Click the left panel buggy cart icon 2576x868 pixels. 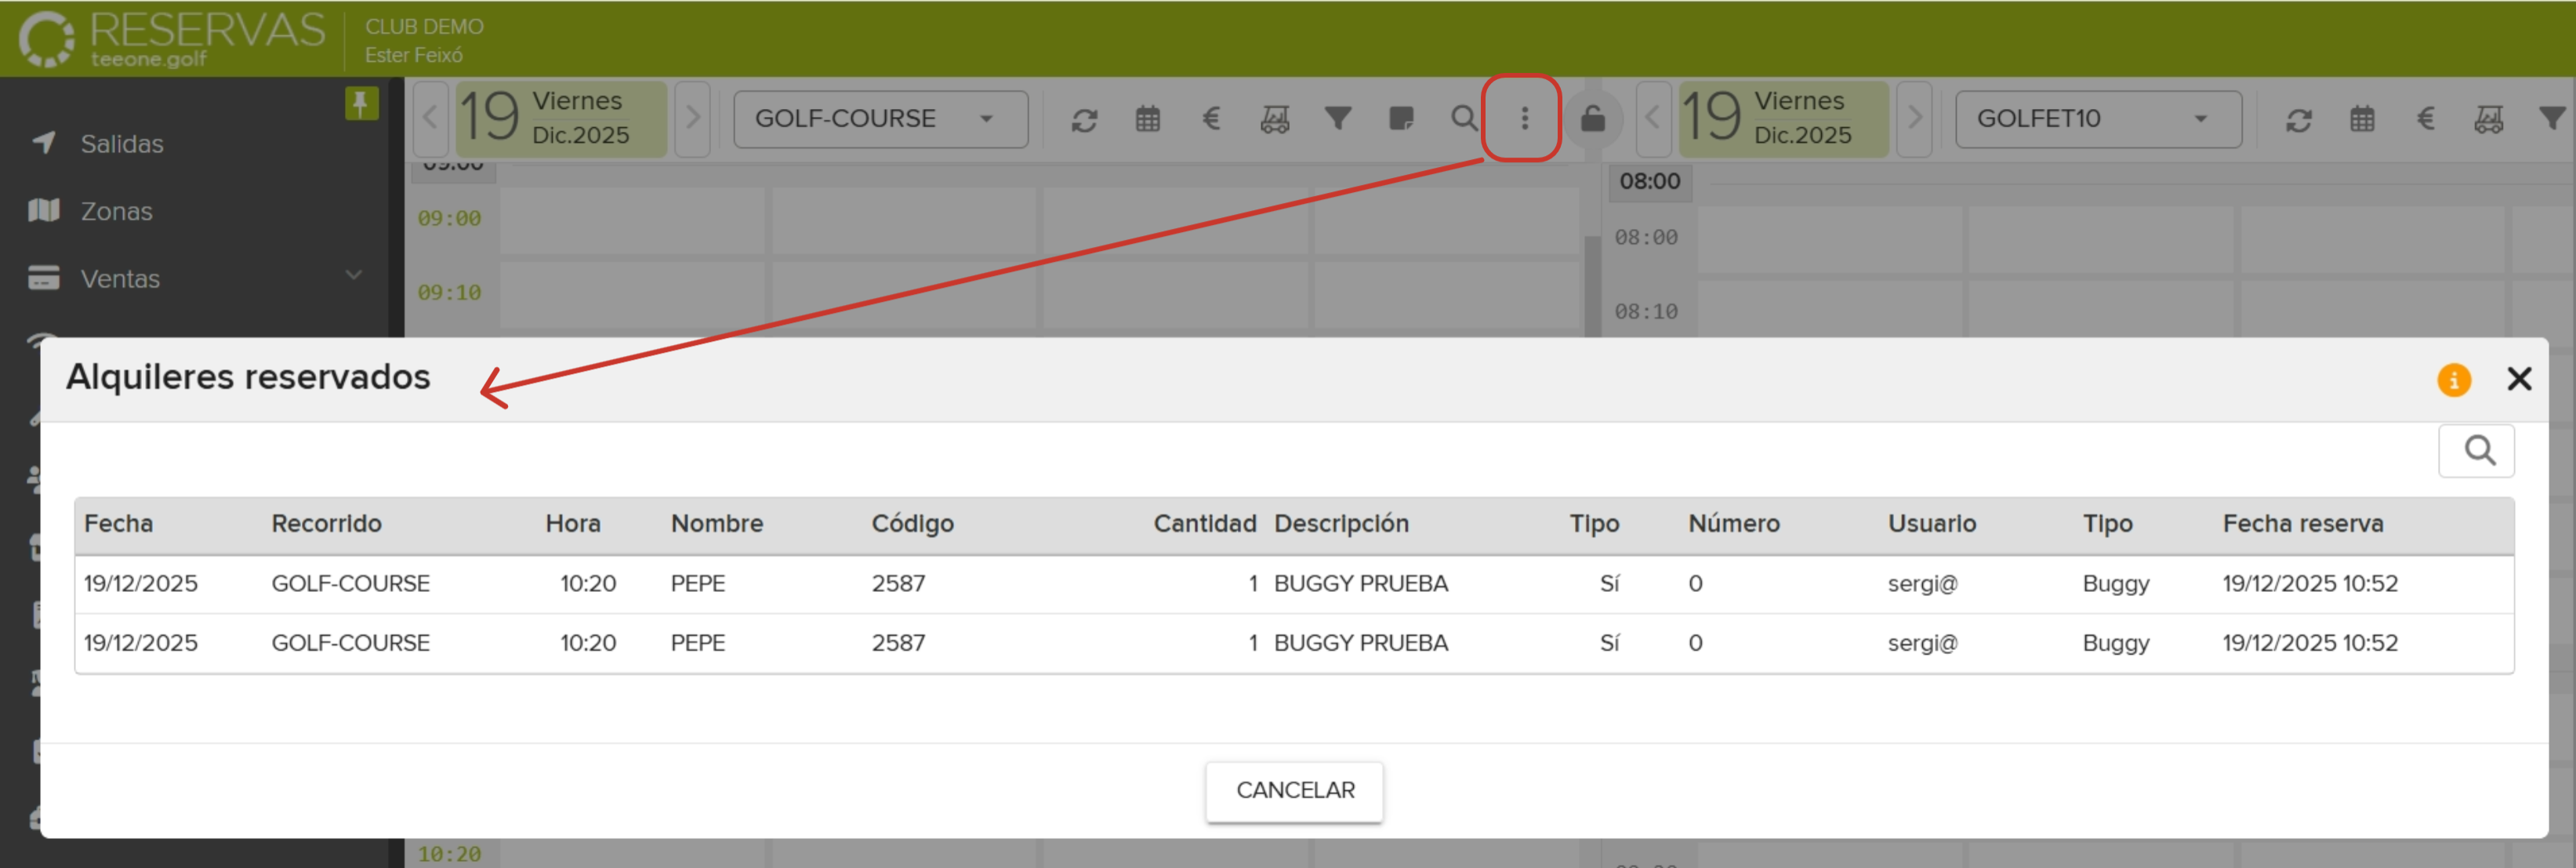1274,120
